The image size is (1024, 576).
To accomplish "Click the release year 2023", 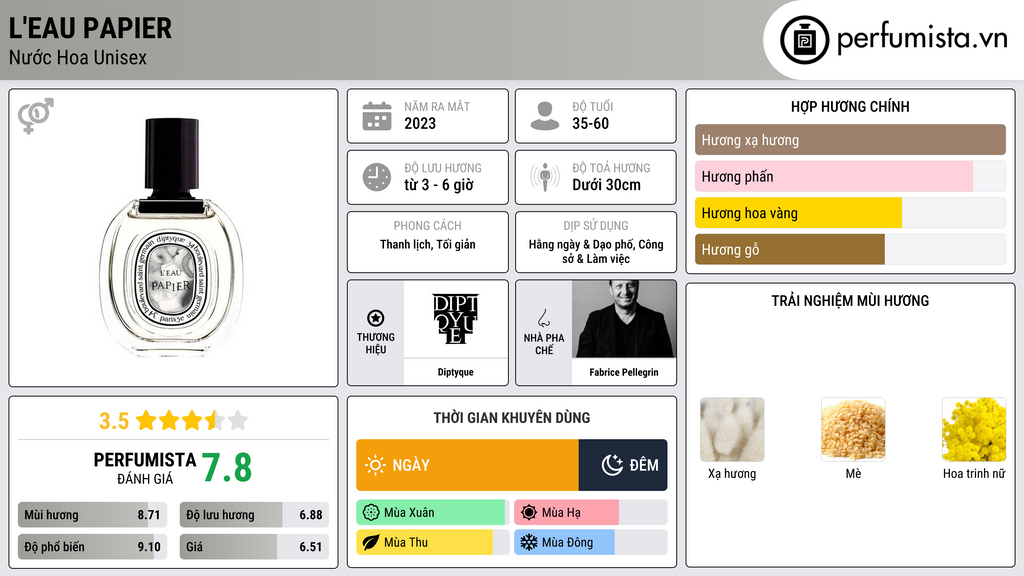I will coord(420,123).
